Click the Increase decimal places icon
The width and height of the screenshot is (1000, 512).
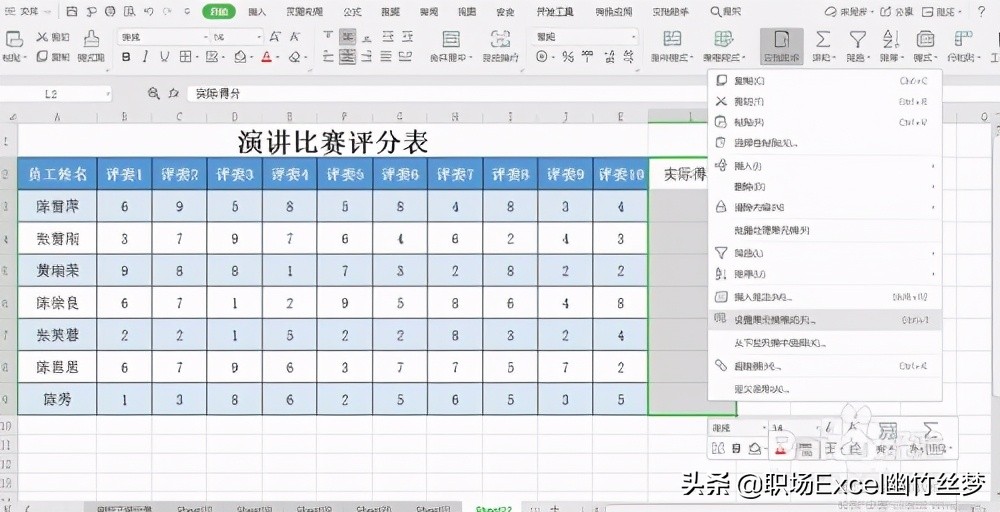coord(610,57)
